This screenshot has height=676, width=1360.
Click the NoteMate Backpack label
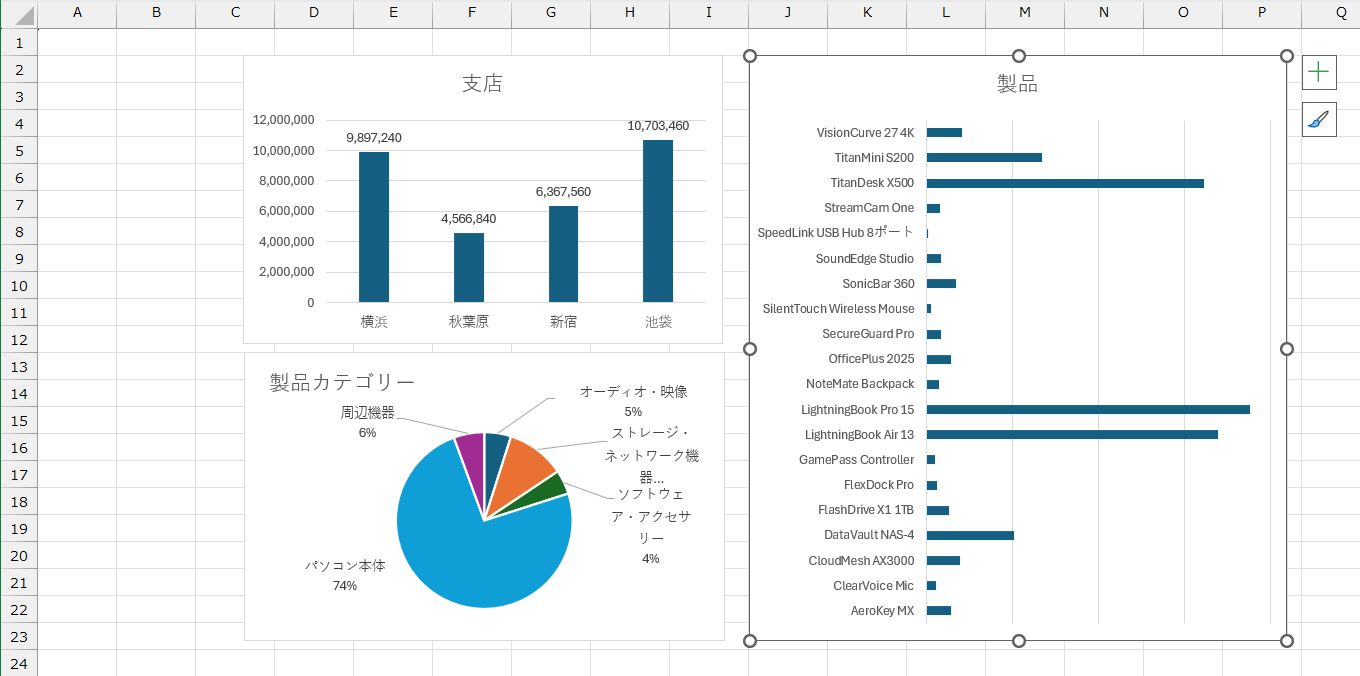coord(860,384)
